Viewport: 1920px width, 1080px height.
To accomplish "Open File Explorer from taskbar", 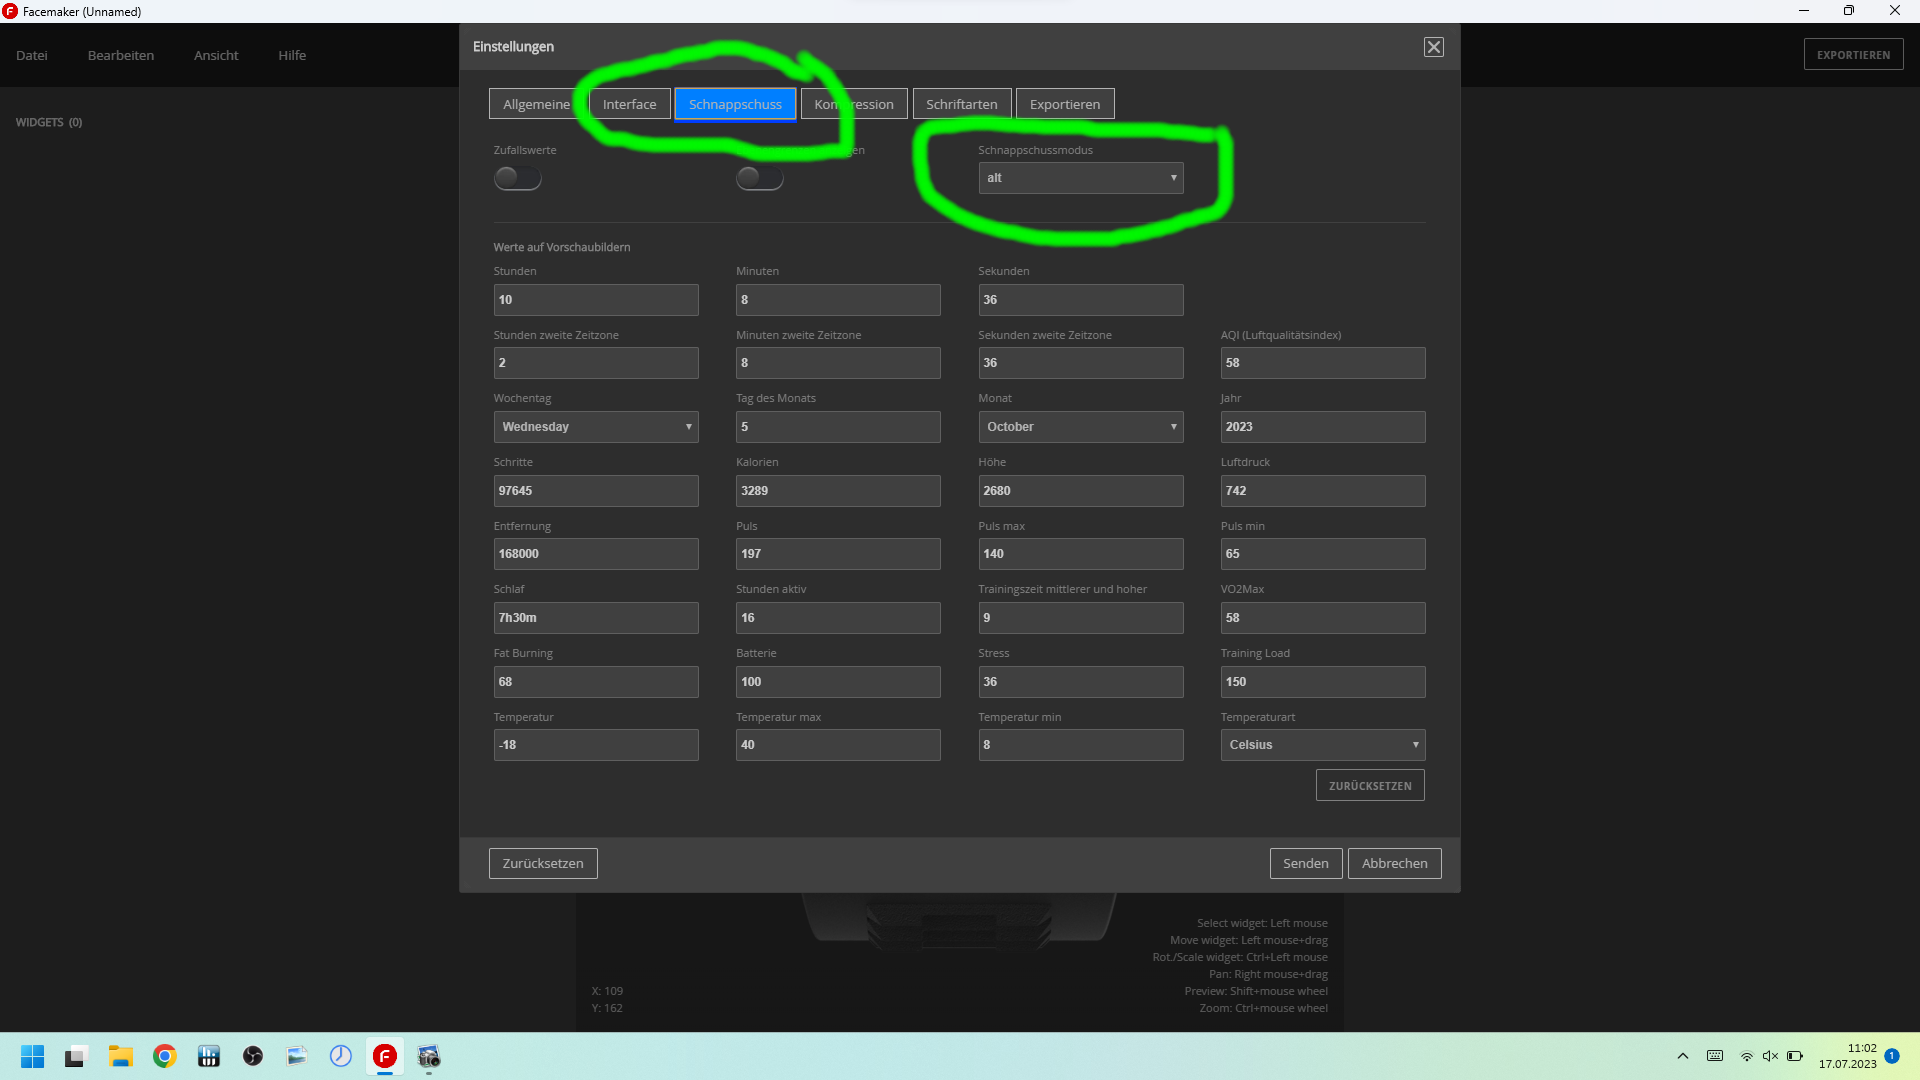I will point(121,1056).
